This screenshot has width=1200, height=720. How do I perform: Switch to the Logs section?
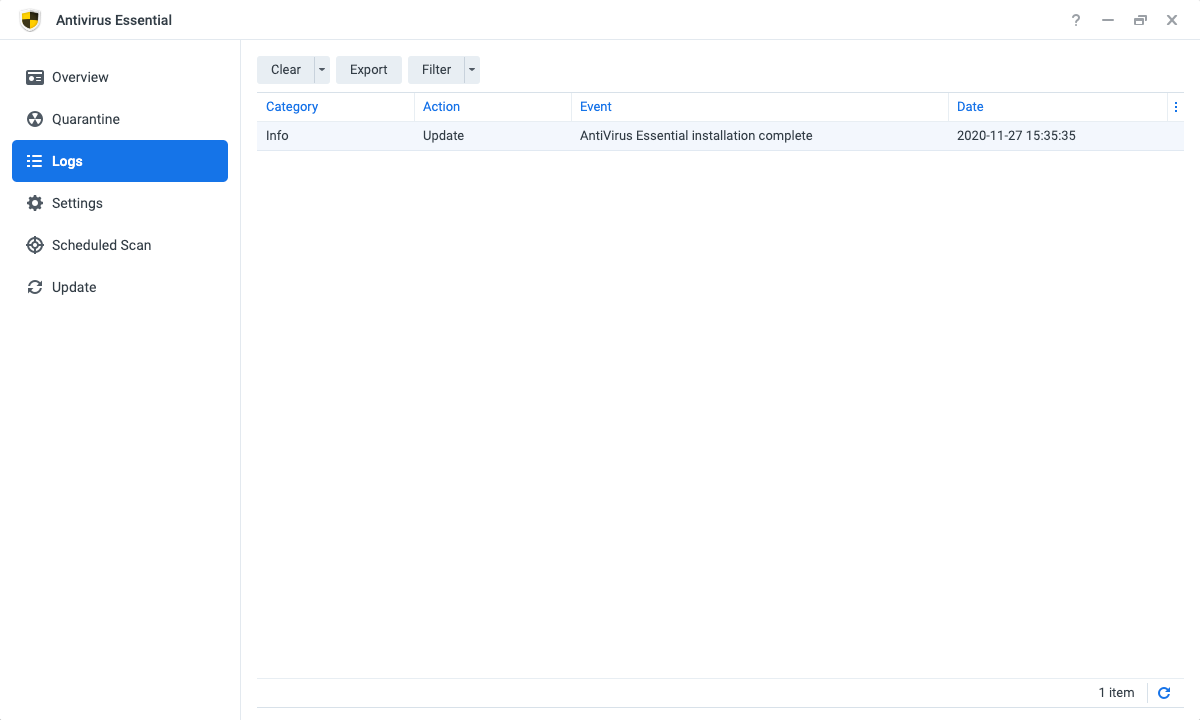(x=120, y=161)
